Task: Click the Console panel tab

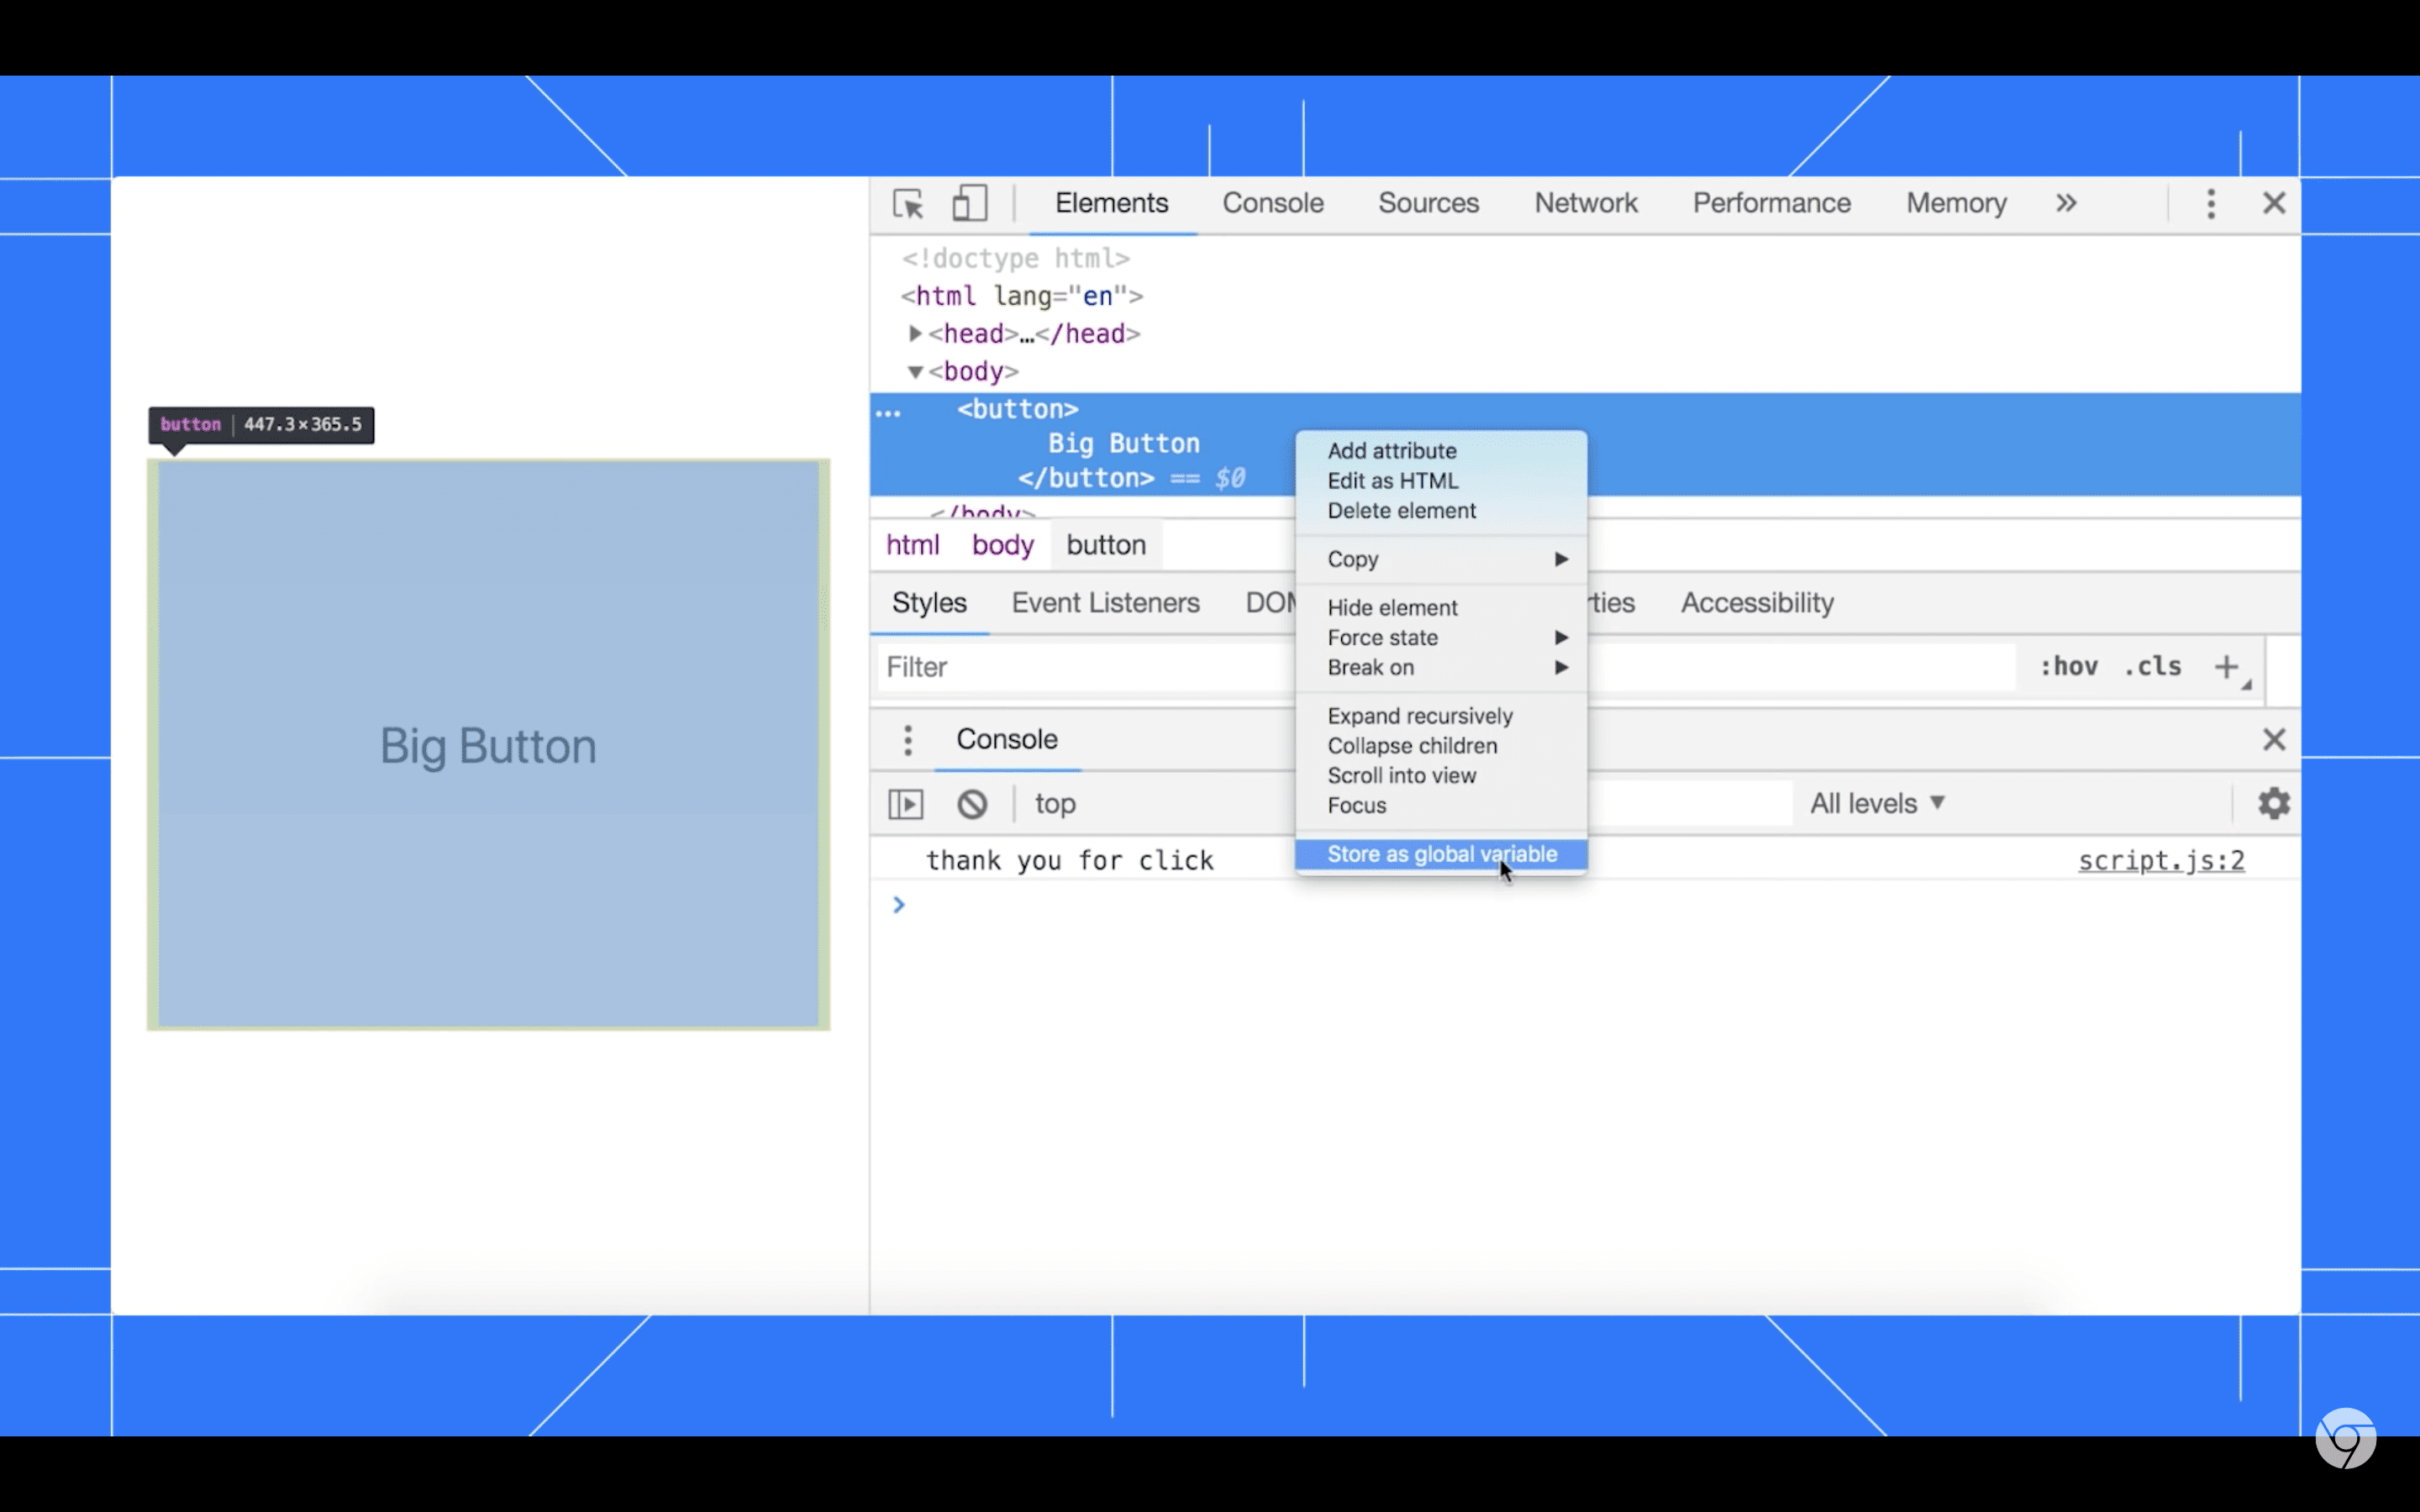Action: tap(1272, 202)
